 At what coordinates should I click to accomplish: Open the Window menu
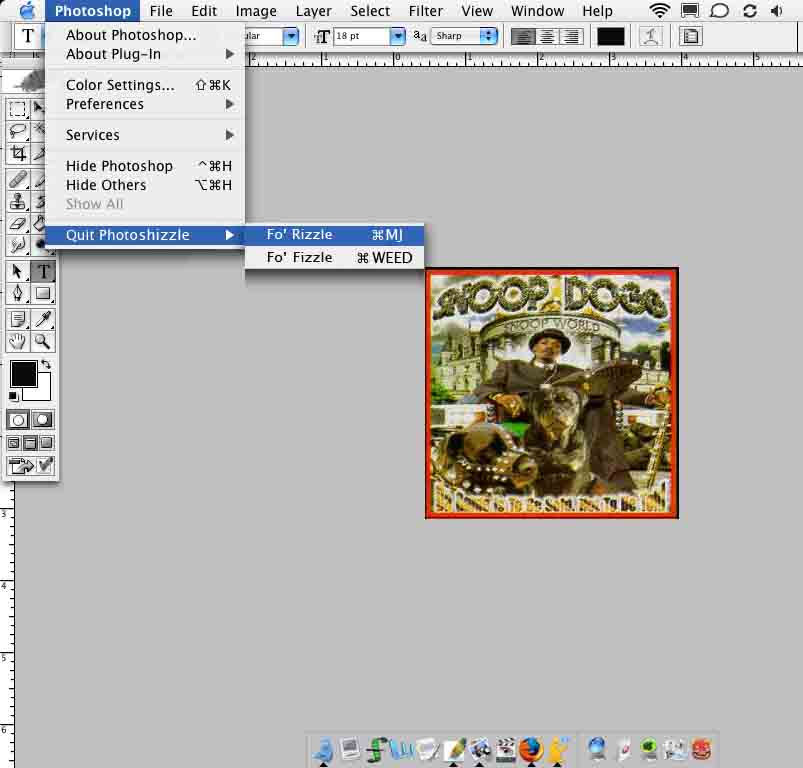click(x=538, y=11)
